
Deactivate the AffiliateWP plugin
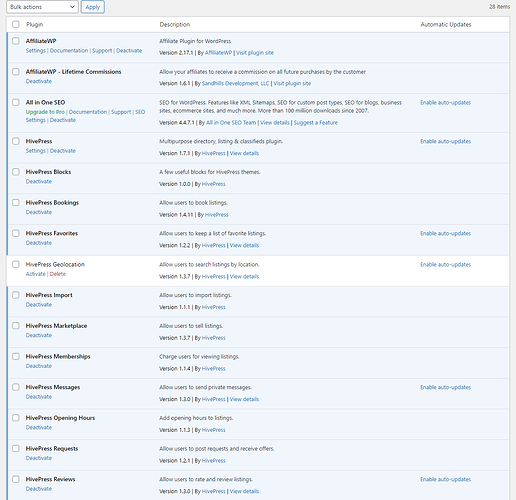tap(129, 51)
